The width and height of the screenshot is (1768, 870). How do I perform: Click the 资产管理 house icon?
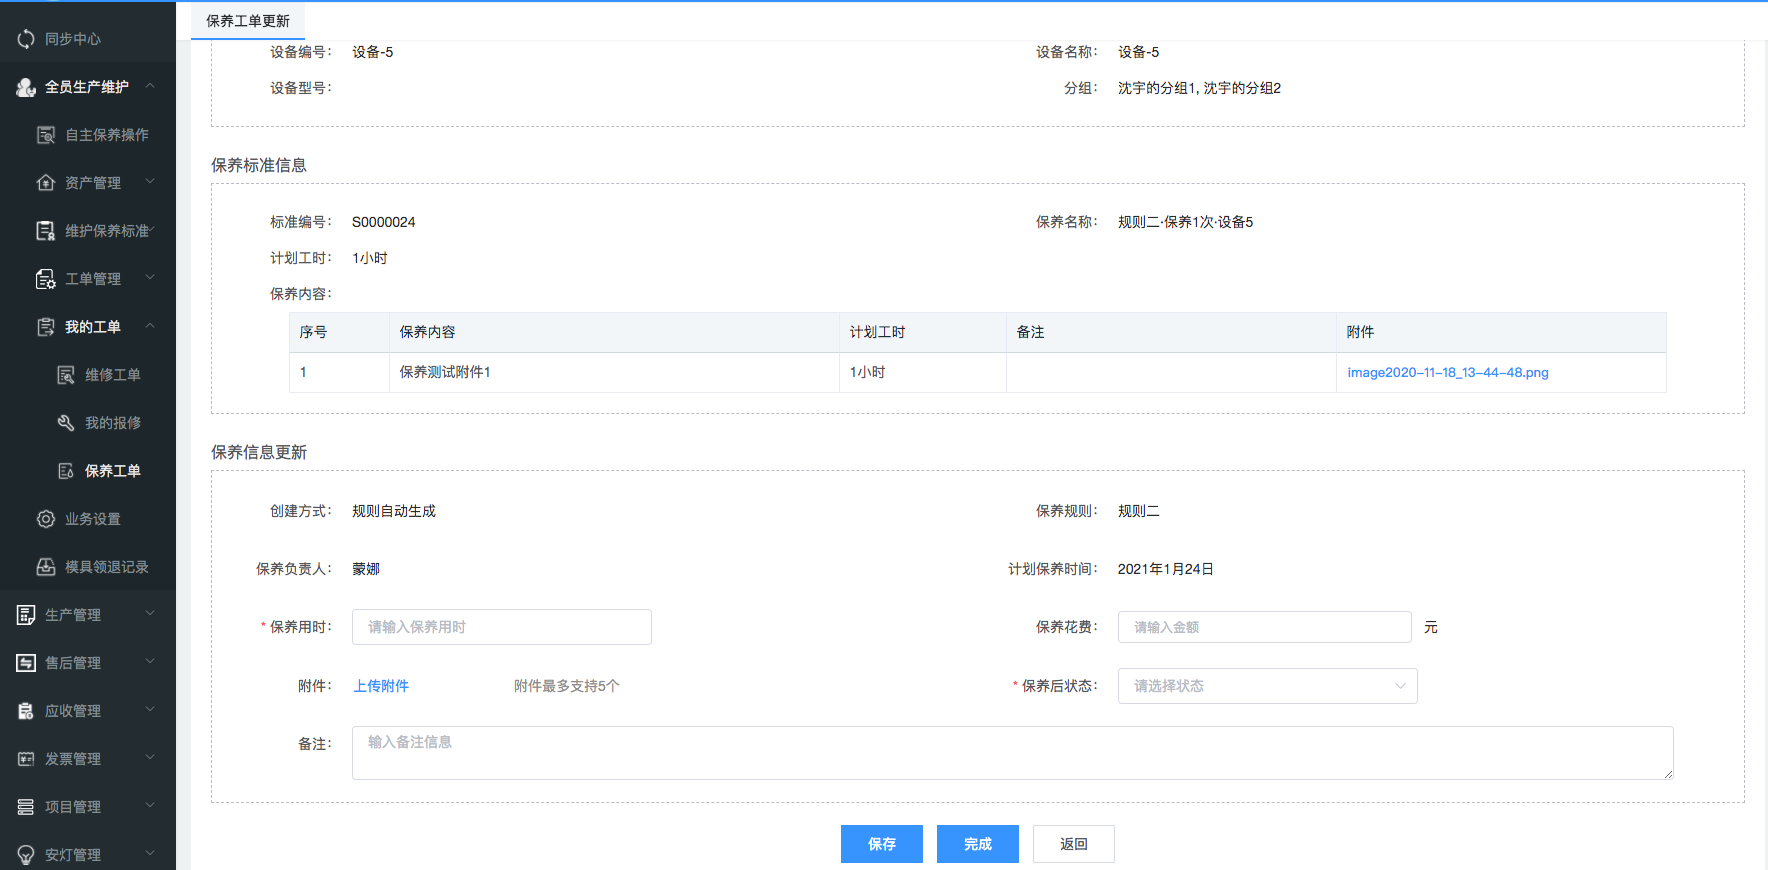click(x=46, y=183)
